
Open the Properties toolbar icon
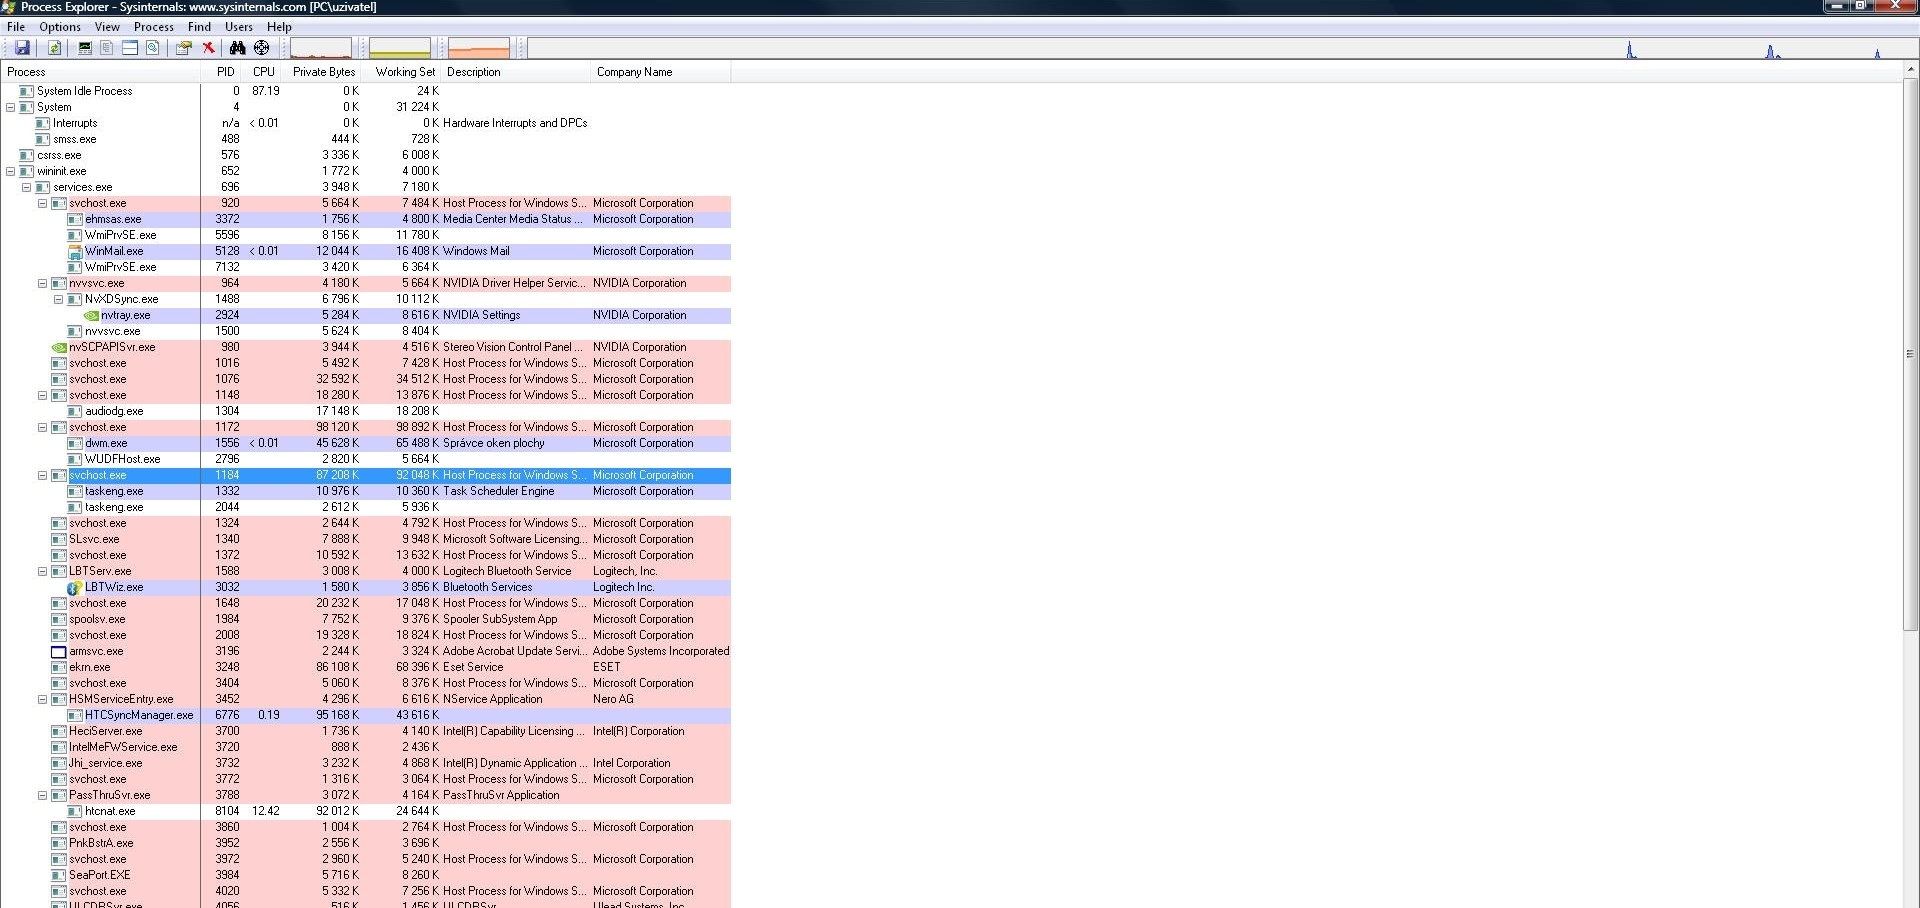click(x=184, y=48)
